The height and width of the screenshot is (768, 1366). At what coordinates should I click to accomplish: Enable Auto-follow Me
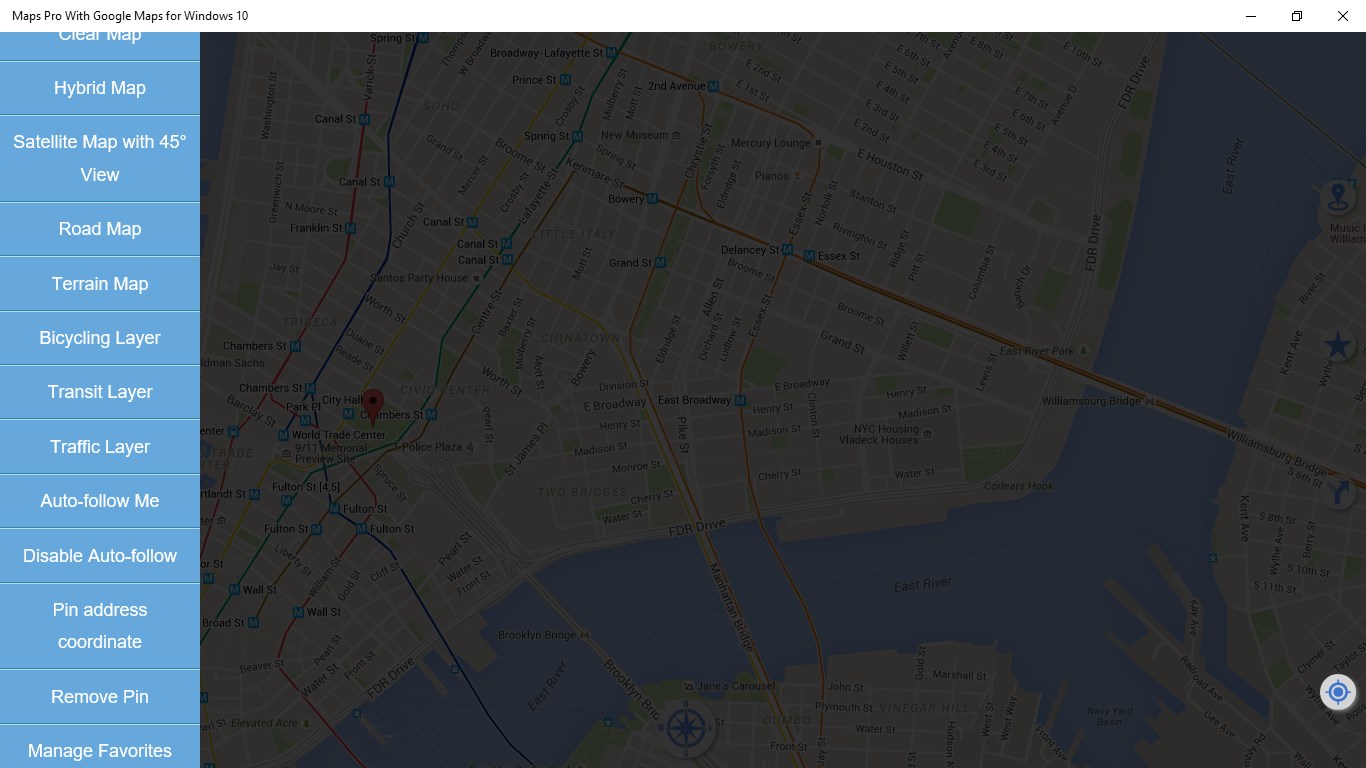coord(100,501)
